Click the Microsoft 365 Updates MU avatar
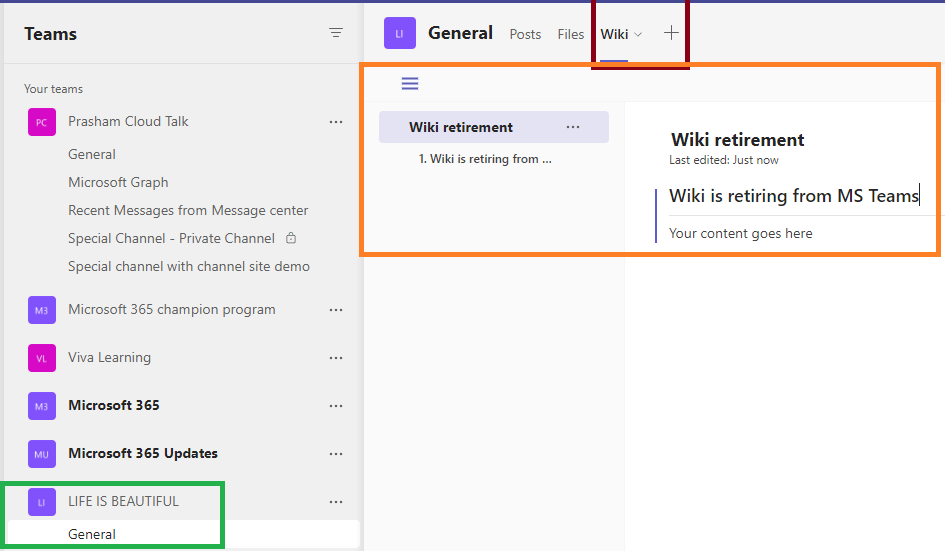 42,454
